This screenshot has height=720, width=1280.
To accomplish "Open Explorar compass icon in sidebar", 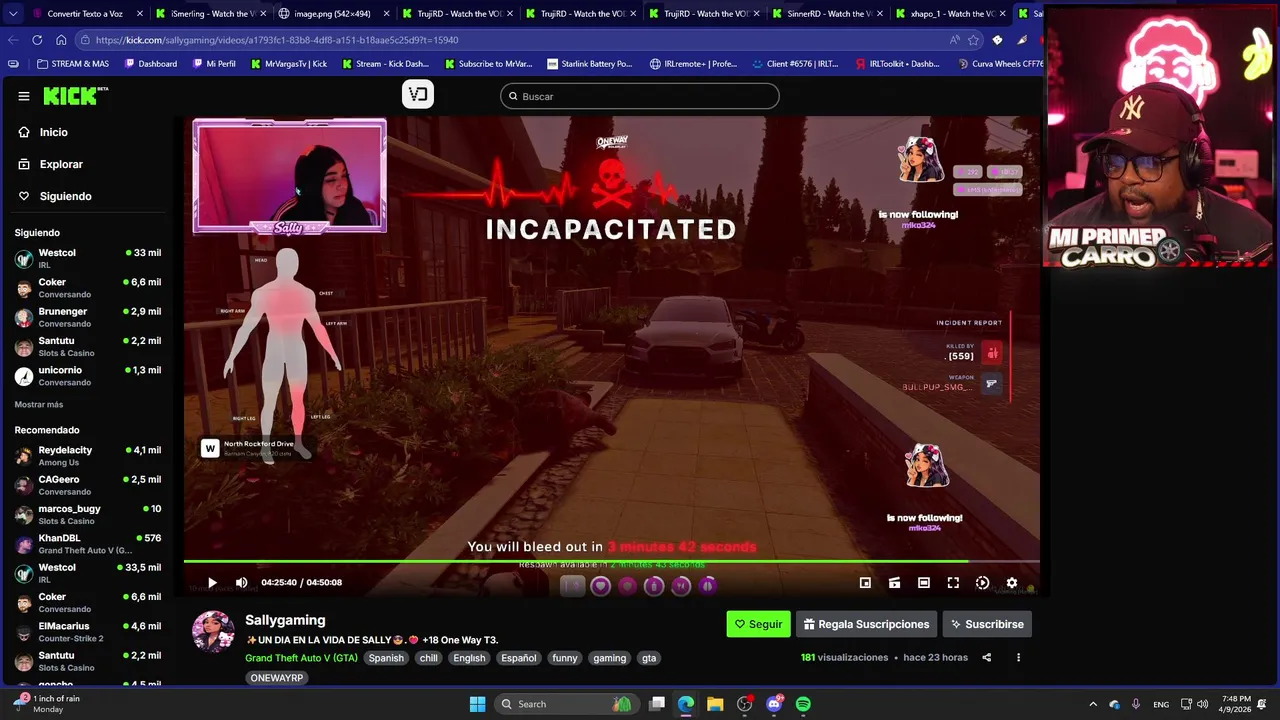I will 24,164.
